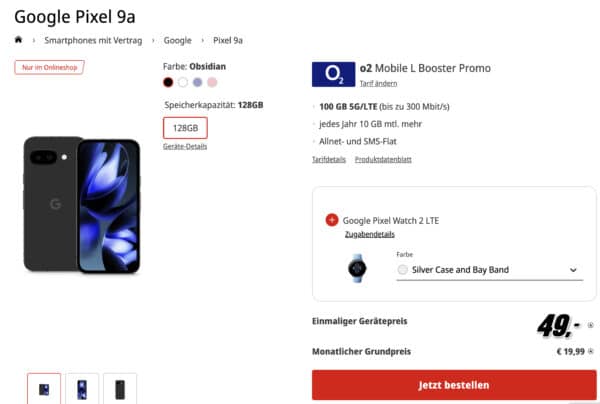Select the Obsidian black color option

(168, 82)
